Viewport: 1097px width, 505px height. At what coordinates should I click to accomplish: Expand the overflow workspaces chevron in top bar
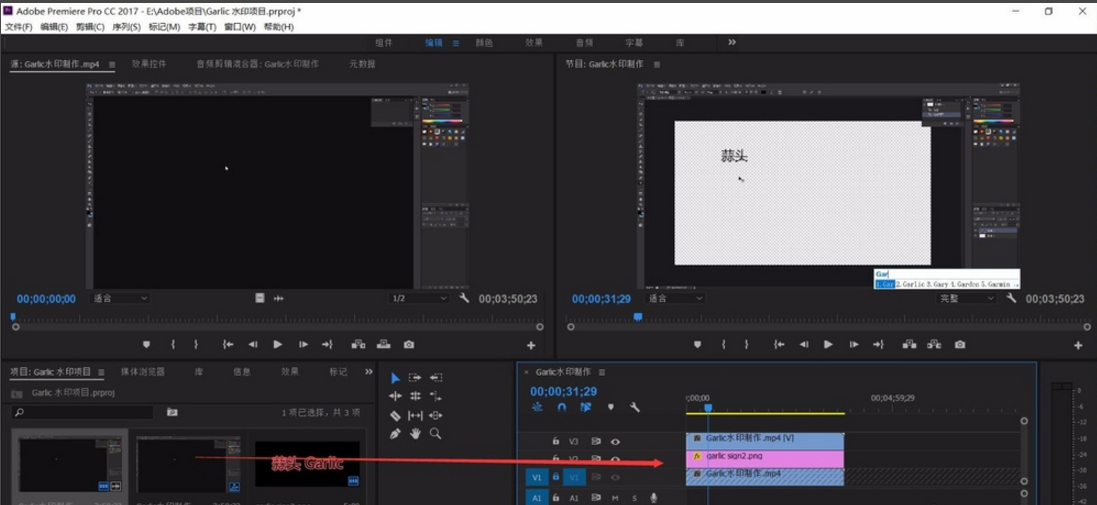(x=732, y=43)
